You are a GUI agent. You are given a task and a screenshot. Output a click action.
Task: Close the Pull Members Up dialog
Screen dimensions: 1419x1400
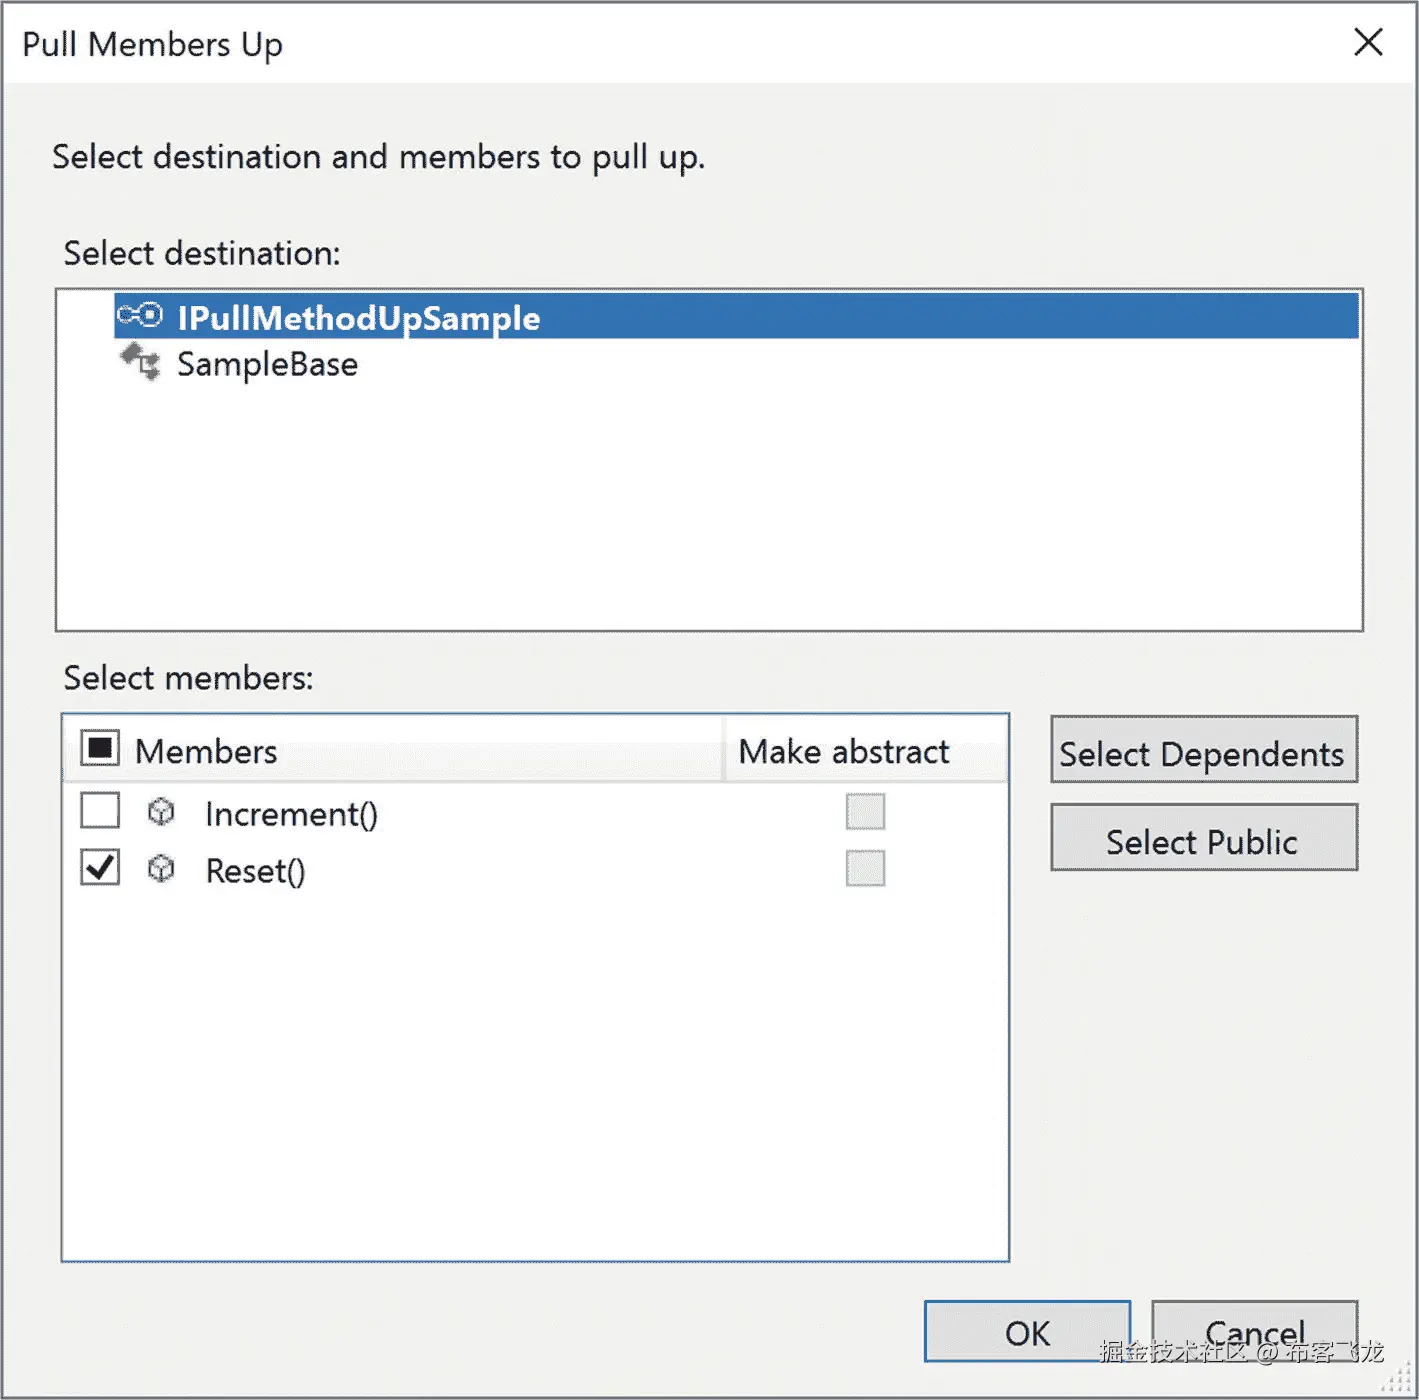1367,42
